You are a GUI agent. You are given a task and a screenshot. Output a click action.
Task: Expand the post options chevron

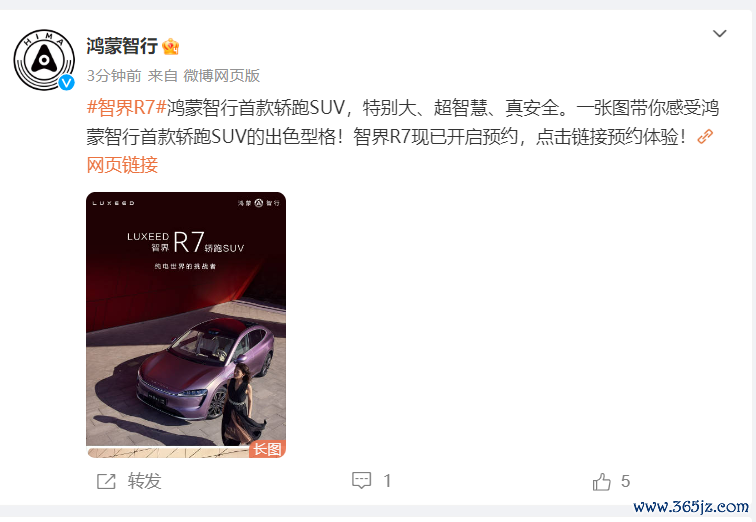[719, 33]
